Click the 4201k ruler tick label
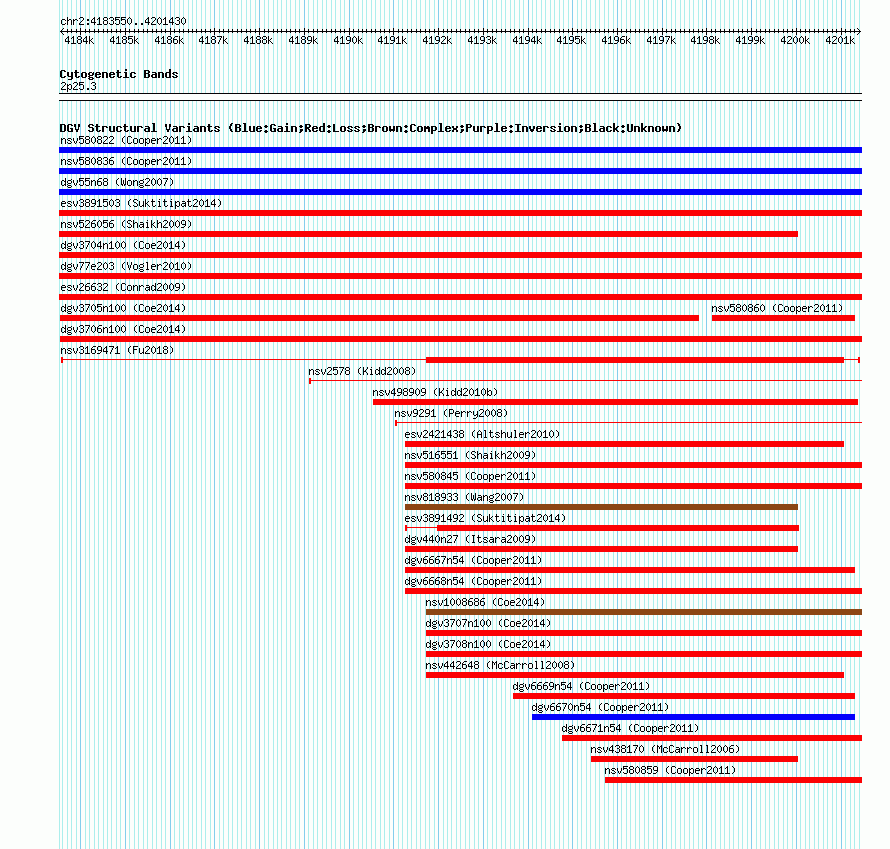 [x=839, y=40]
